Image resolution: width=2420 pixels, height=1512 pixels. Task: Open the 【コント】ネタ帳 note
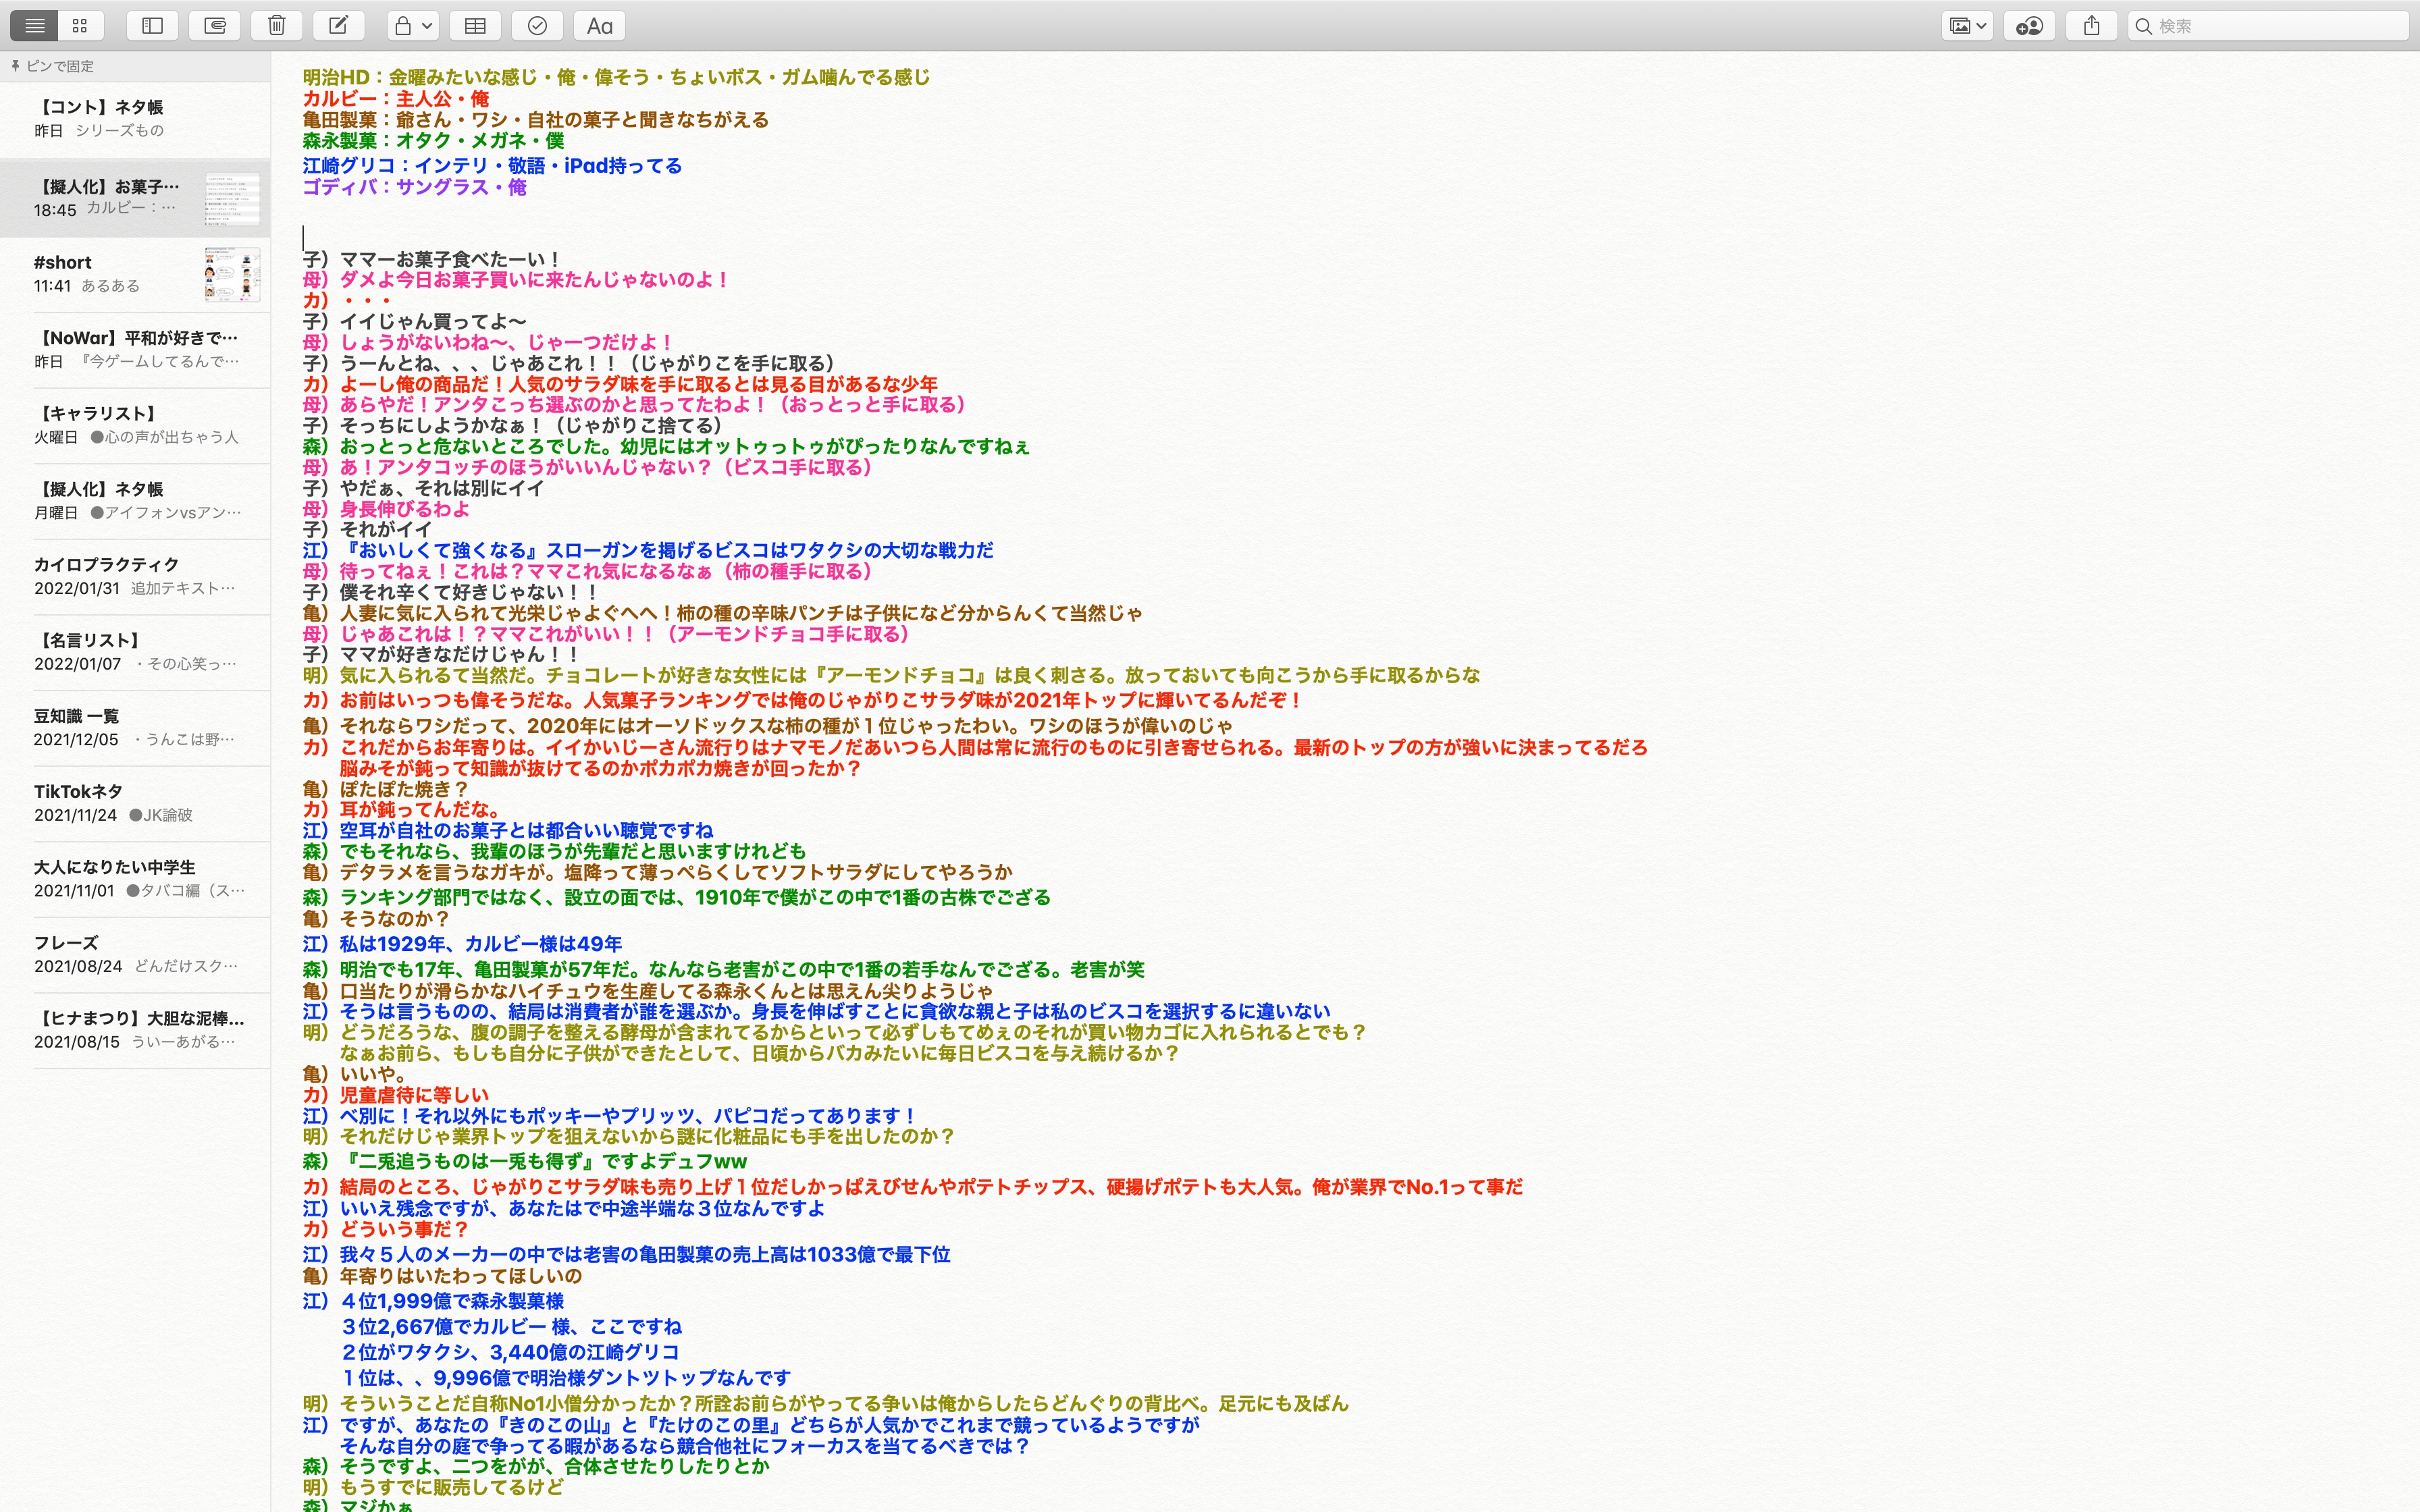(135, 119)
